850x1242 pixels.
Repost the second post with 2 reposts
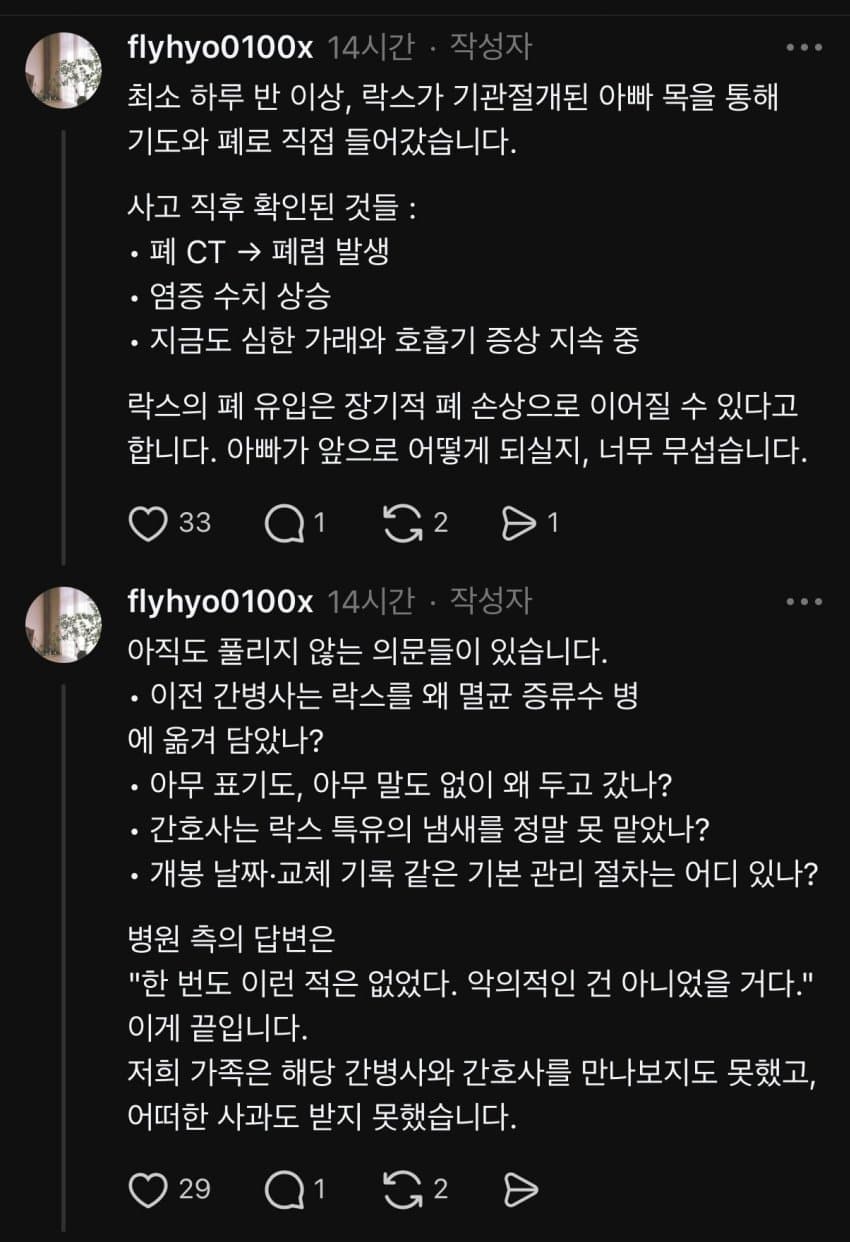[x=404, y=1188]
